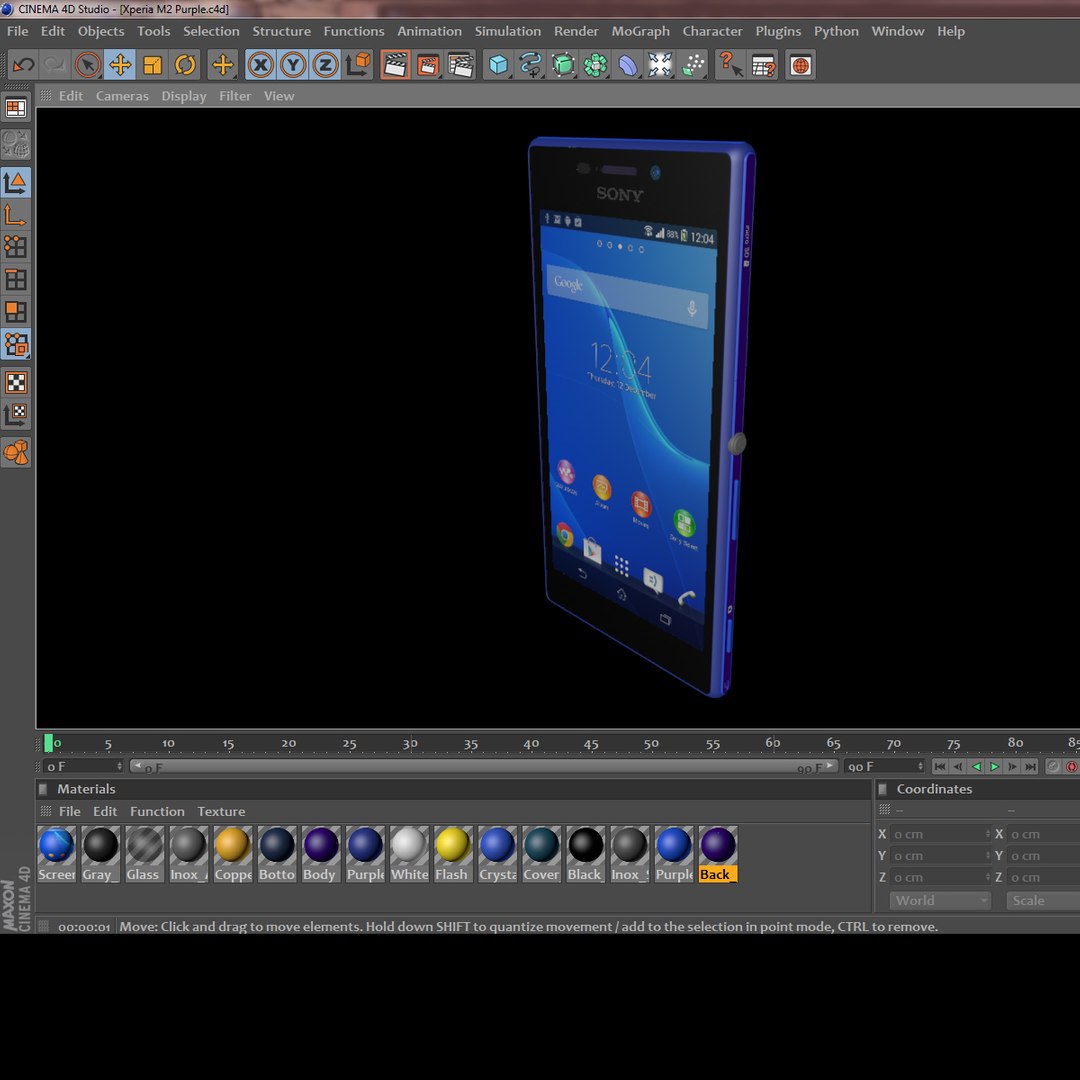
Task: Toggle the Z axis lock
Action: coord(325,65)
